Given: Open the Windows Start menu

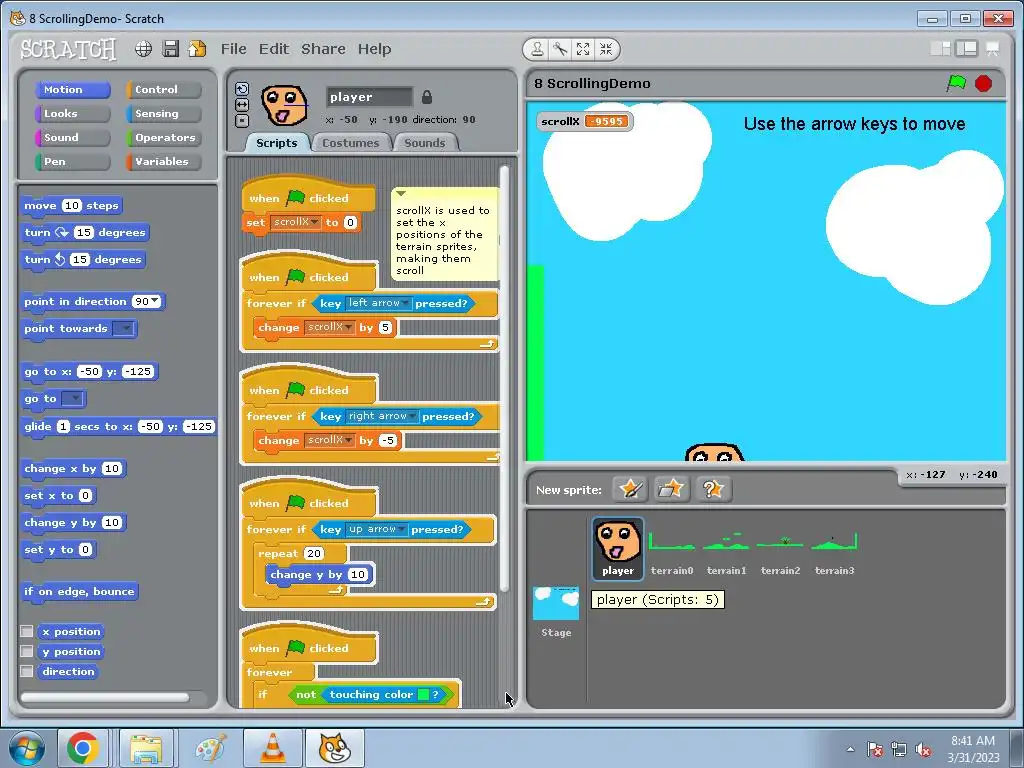Looking at the screenshot, I should pyautogui.click(x=25, y=748).
